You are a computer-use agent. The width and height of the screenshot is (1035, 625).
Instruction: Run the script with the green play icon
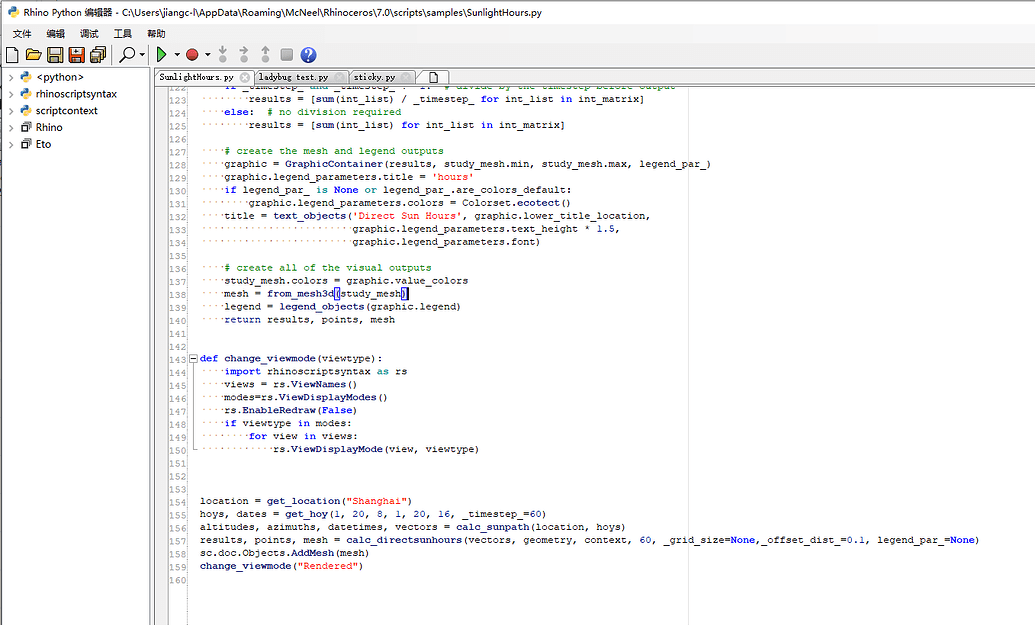click(x=162, y=54)
